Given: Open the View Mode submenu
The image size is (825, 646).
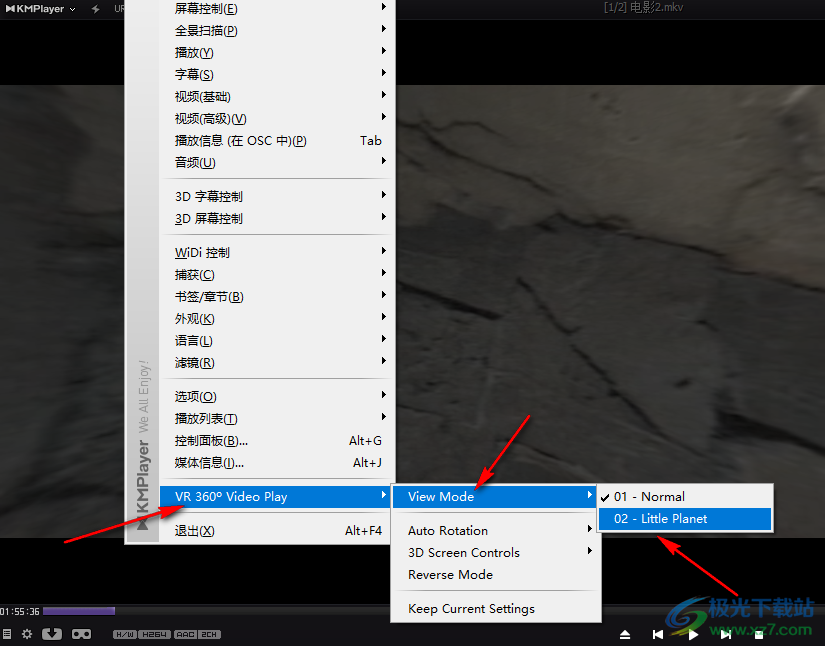Looking at the screenshot, I should pos(494,497).
